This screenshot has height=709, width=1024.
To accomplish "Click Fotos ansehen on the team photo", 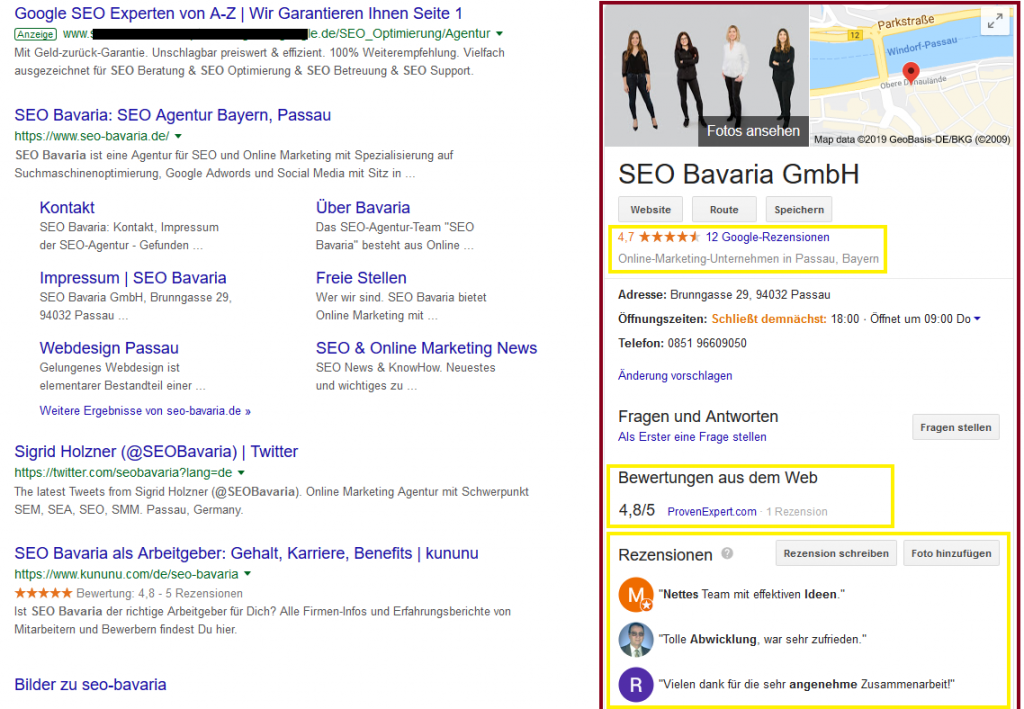I will click(753, 131).
